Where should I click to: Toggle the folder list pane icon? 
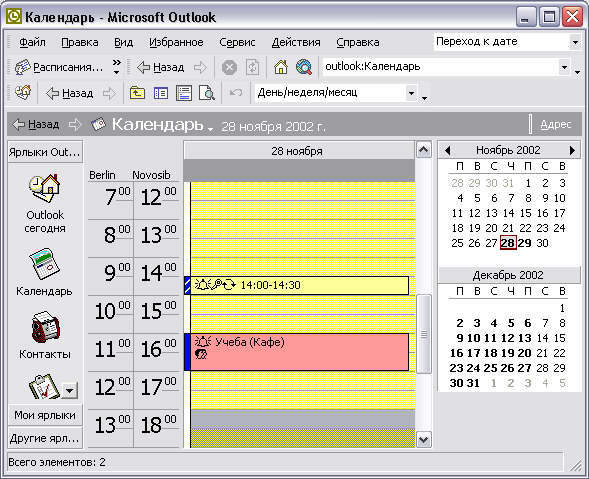point(161,93)
